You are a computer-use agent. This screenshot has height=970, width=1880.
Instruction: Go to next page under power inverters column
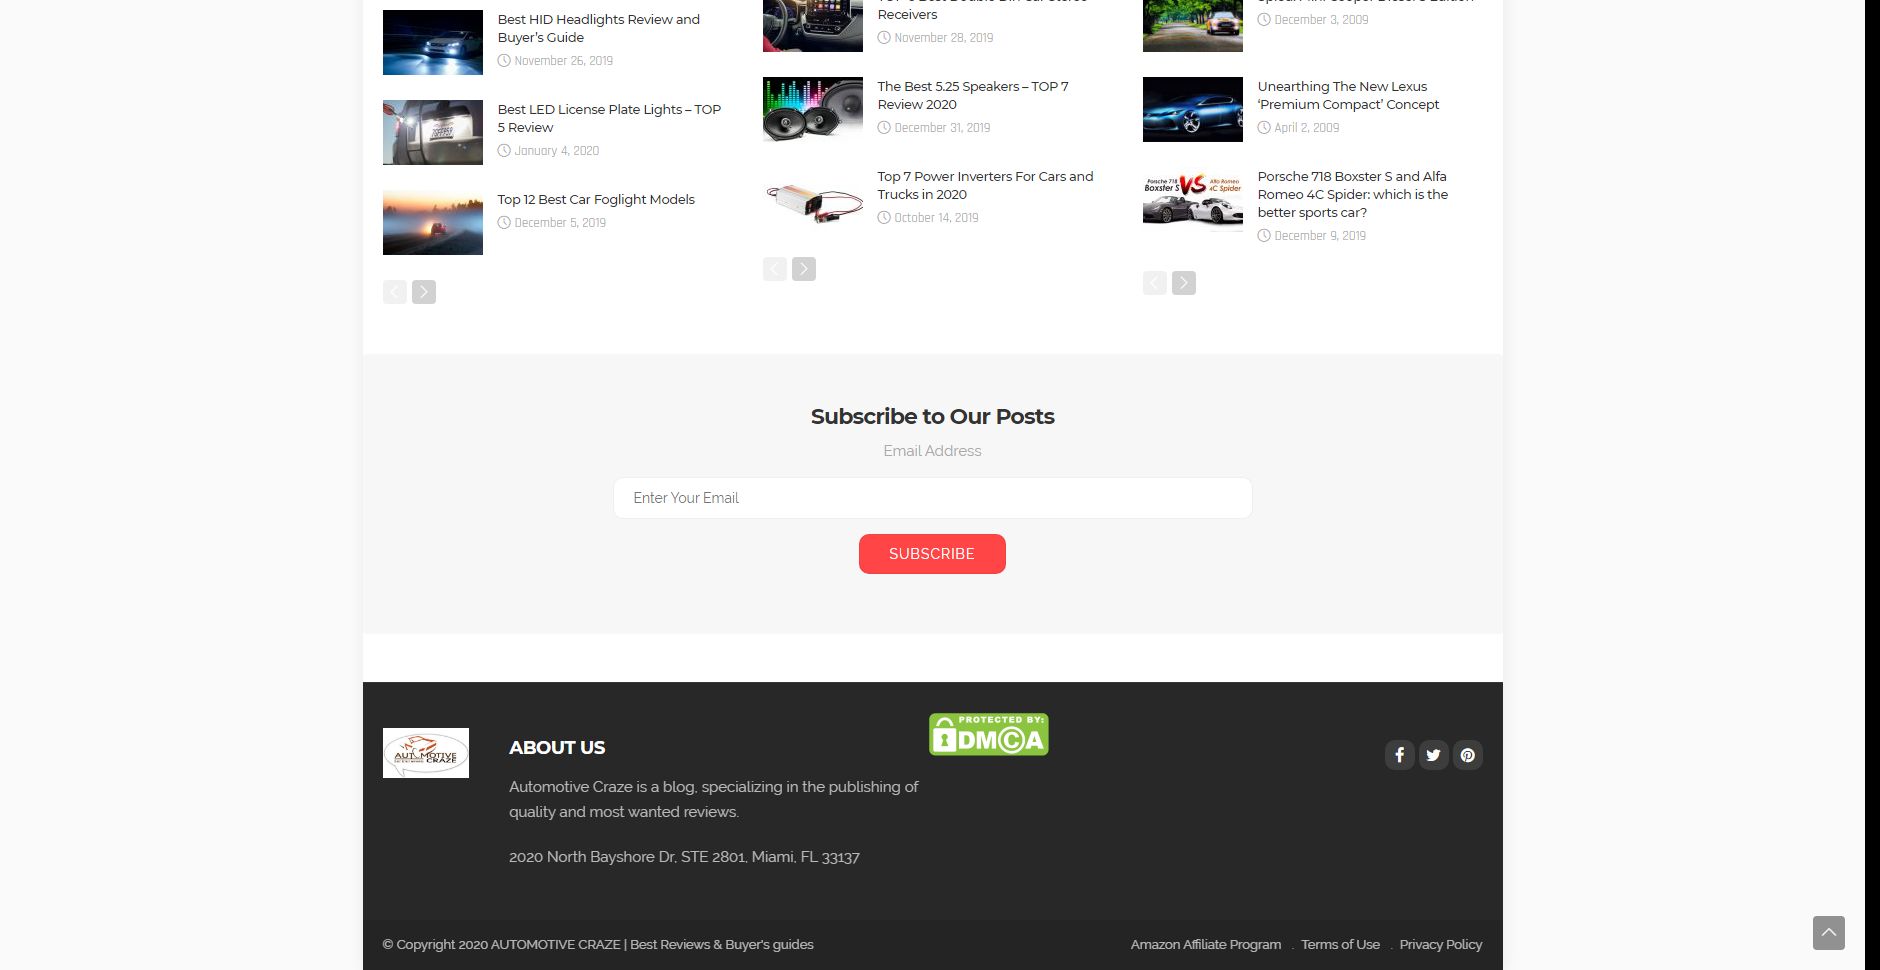[x=804, y=269]
